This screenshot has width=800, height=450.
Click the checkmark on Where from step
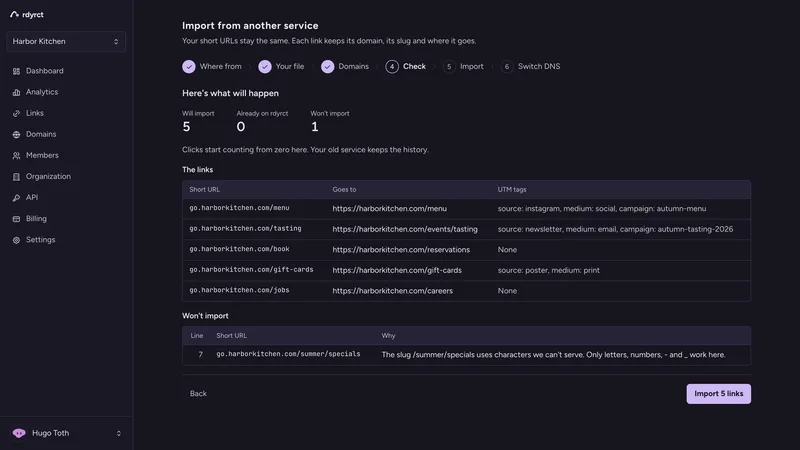click(189, 66)
